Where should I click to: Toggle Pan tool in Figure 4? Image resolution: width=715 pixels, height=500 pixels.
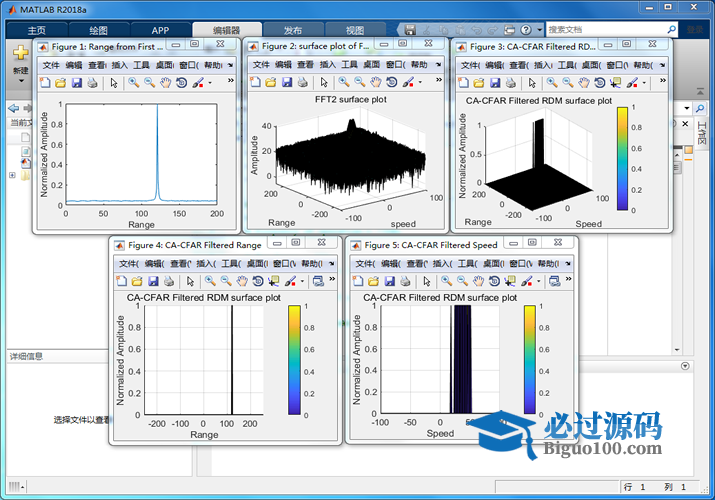coord(242,281)
